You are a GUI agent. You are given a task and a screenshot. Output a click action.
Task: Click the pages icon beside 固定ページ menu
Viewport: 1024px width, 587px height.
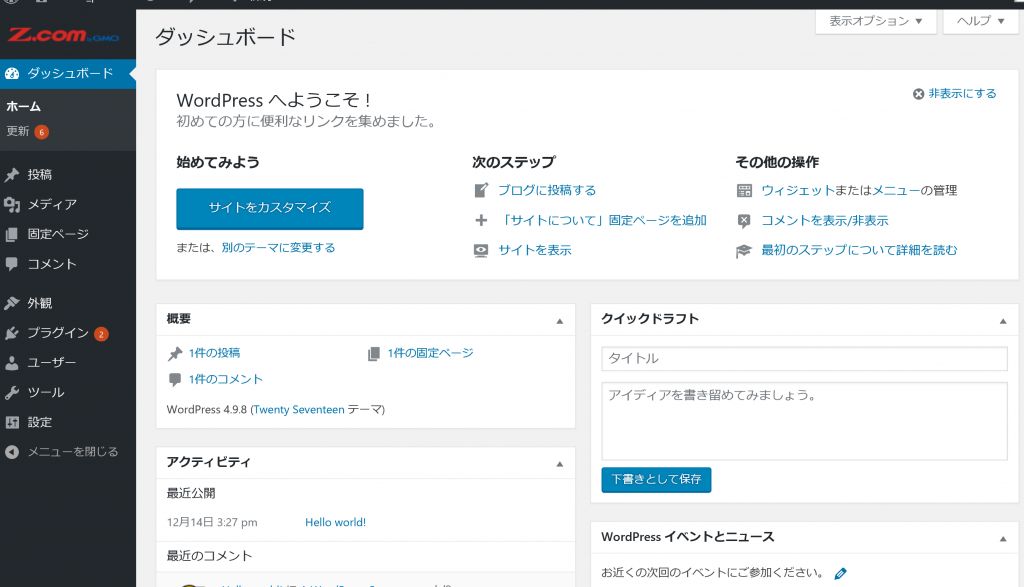12,234
